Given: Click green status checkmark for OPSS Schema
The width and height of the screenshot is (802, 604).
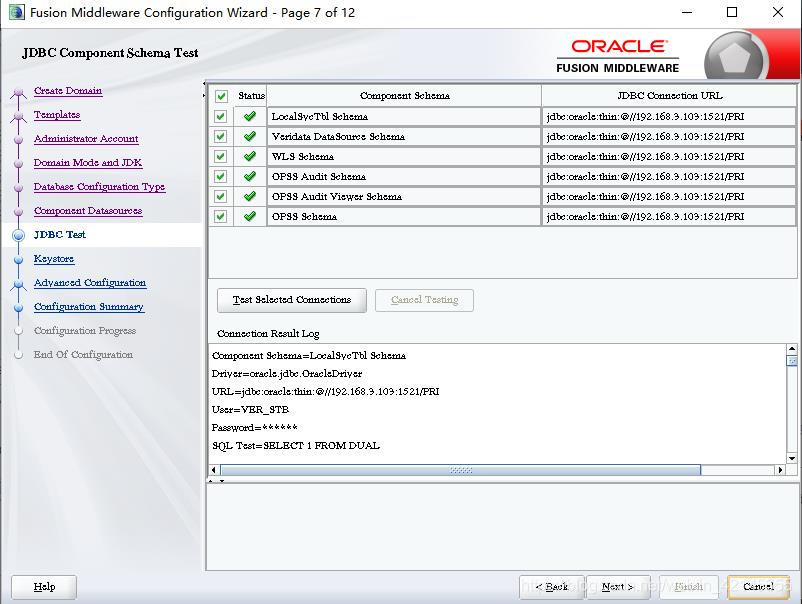Looking at the screenshot, I should click(x=250, y=216).
